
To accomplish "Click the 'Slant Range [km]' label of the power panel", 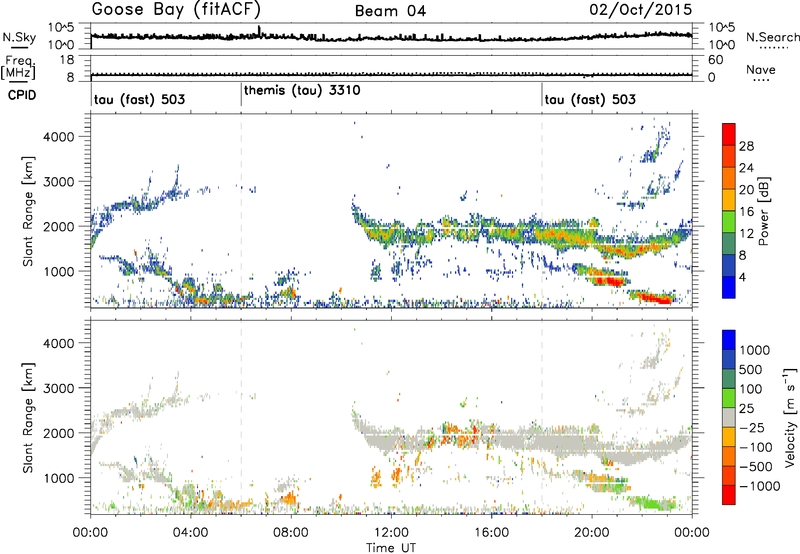I will tap(28, 211).
